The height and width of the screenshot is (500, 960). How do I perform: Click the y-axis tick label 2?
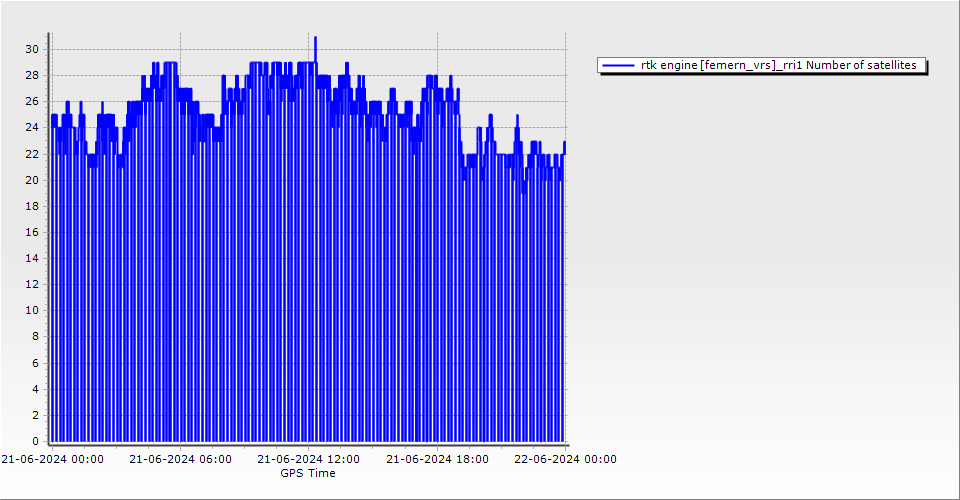[35, 415]
